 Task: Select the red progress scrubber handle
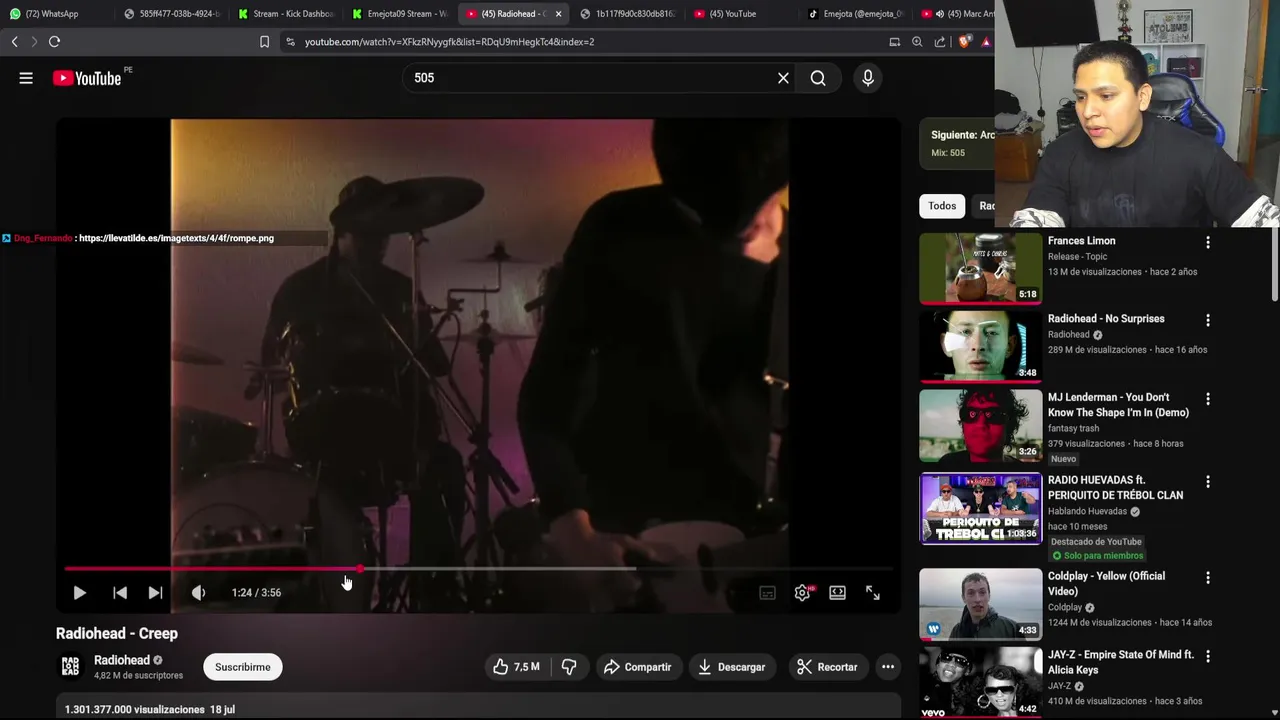click(x=360, y=569)
